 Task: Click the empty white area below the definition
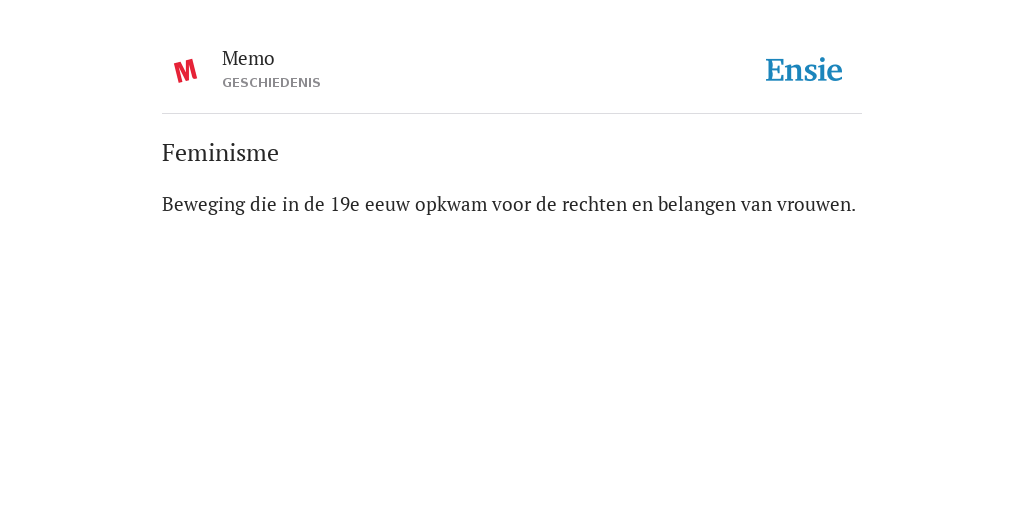[511, 359]
